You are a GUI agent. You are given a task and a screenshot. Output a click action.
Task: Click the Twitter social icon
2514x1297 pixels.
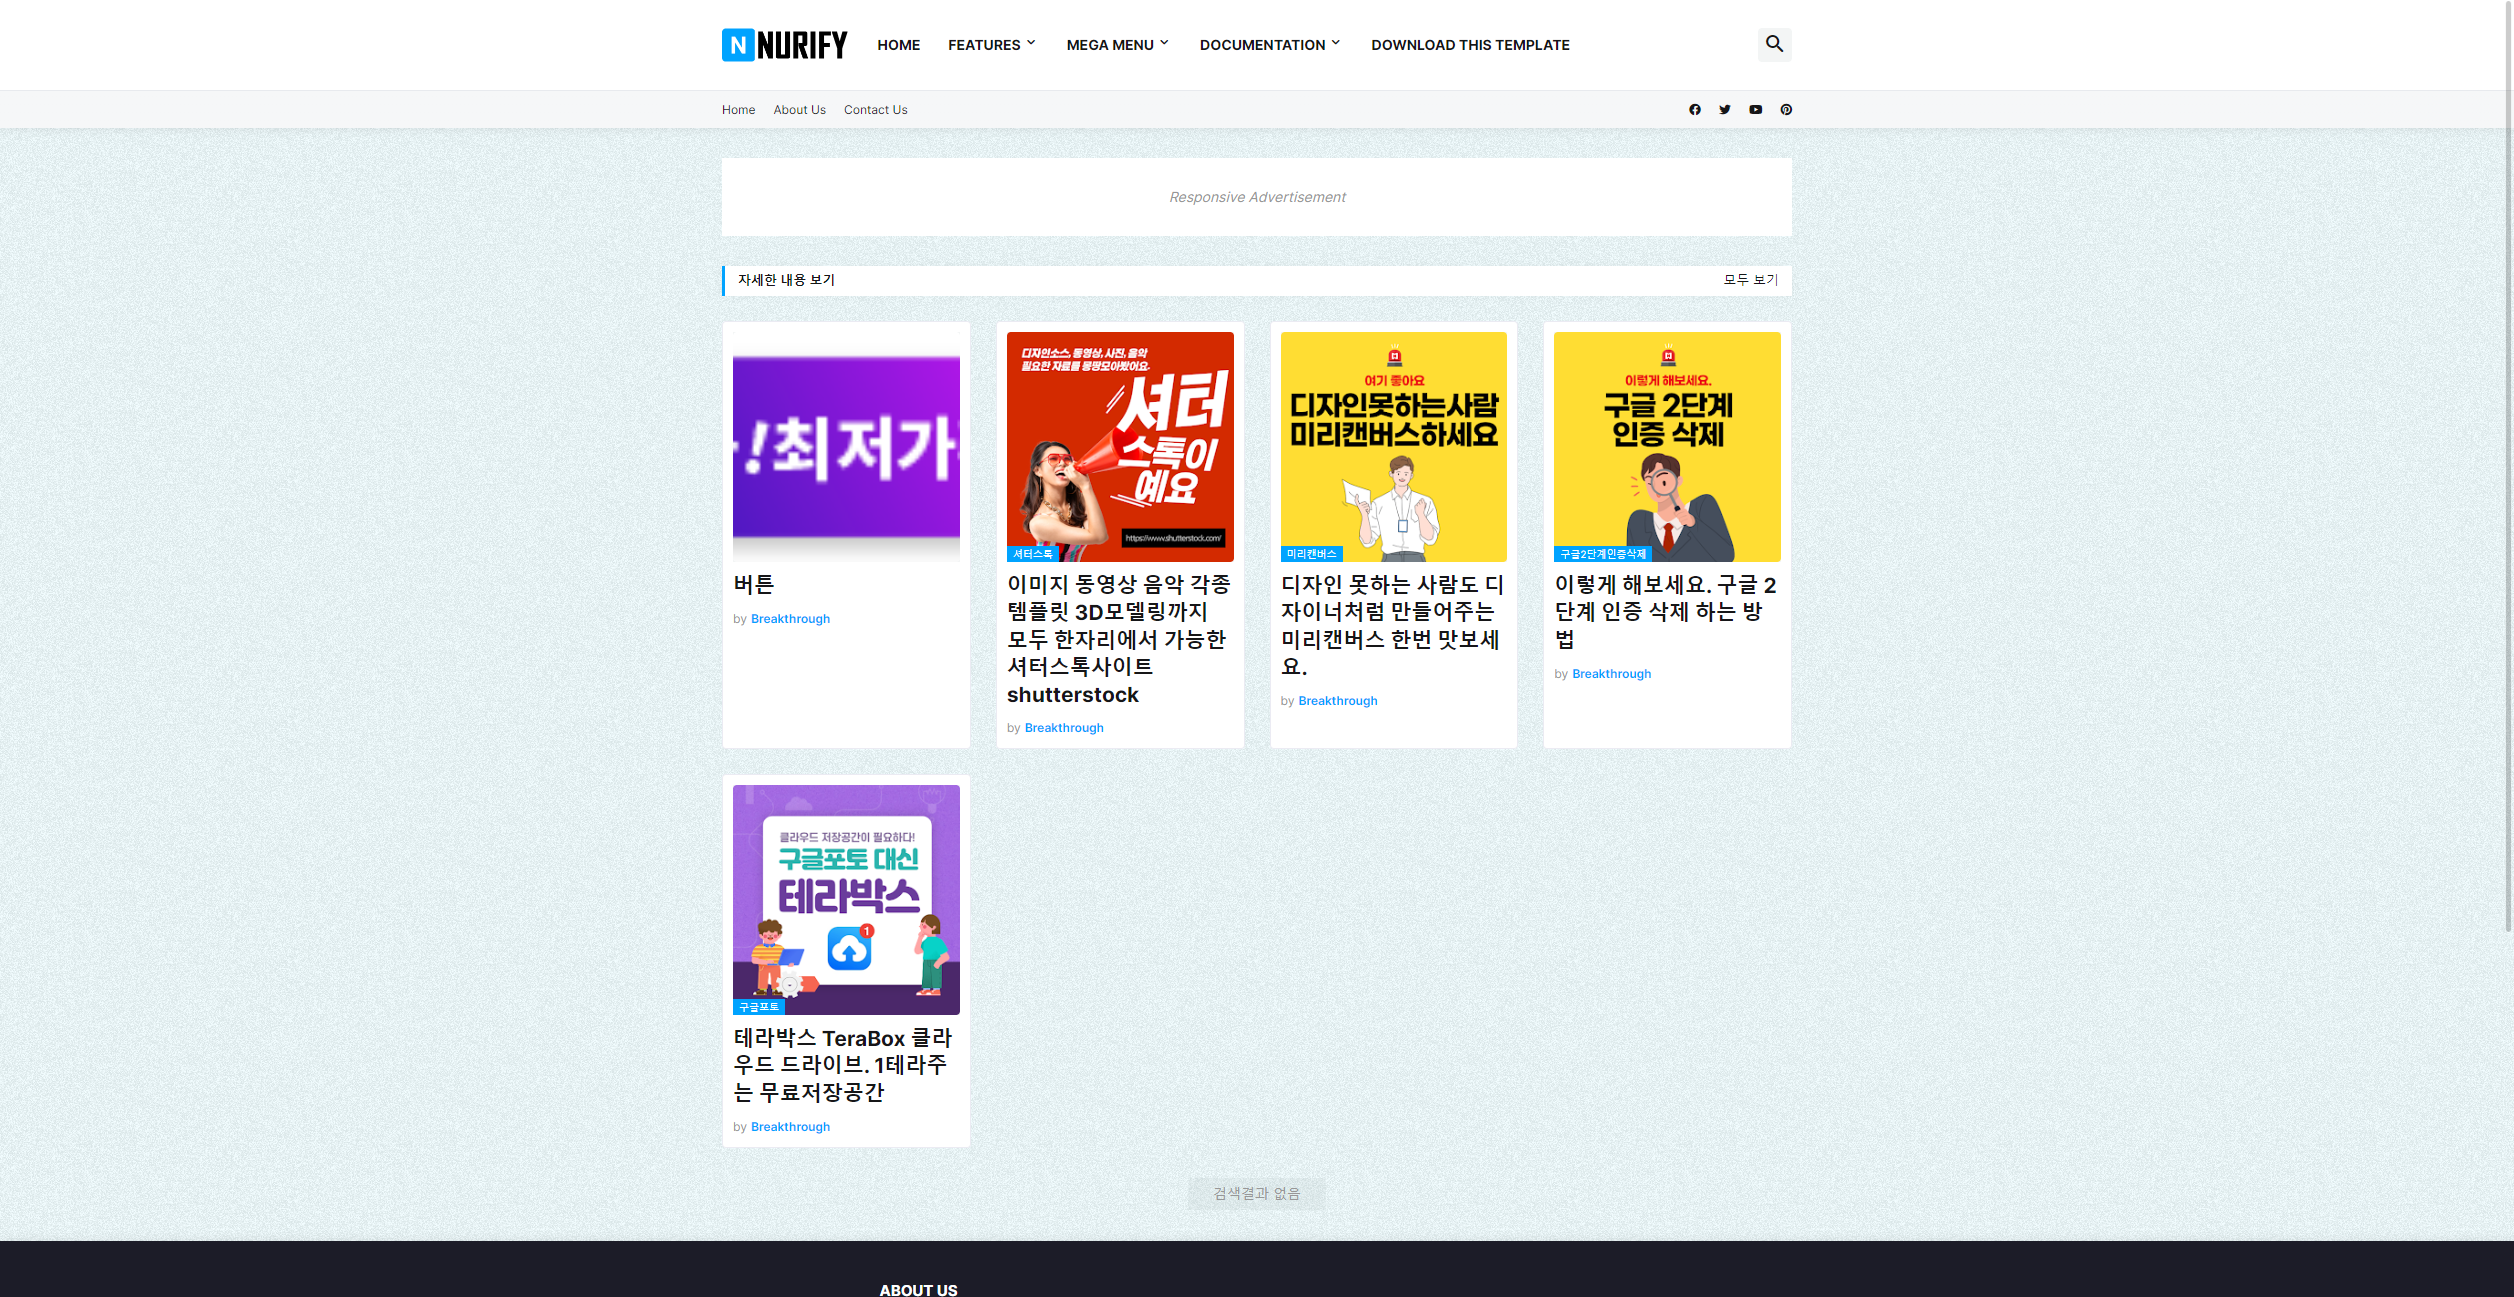(1725, 110)
